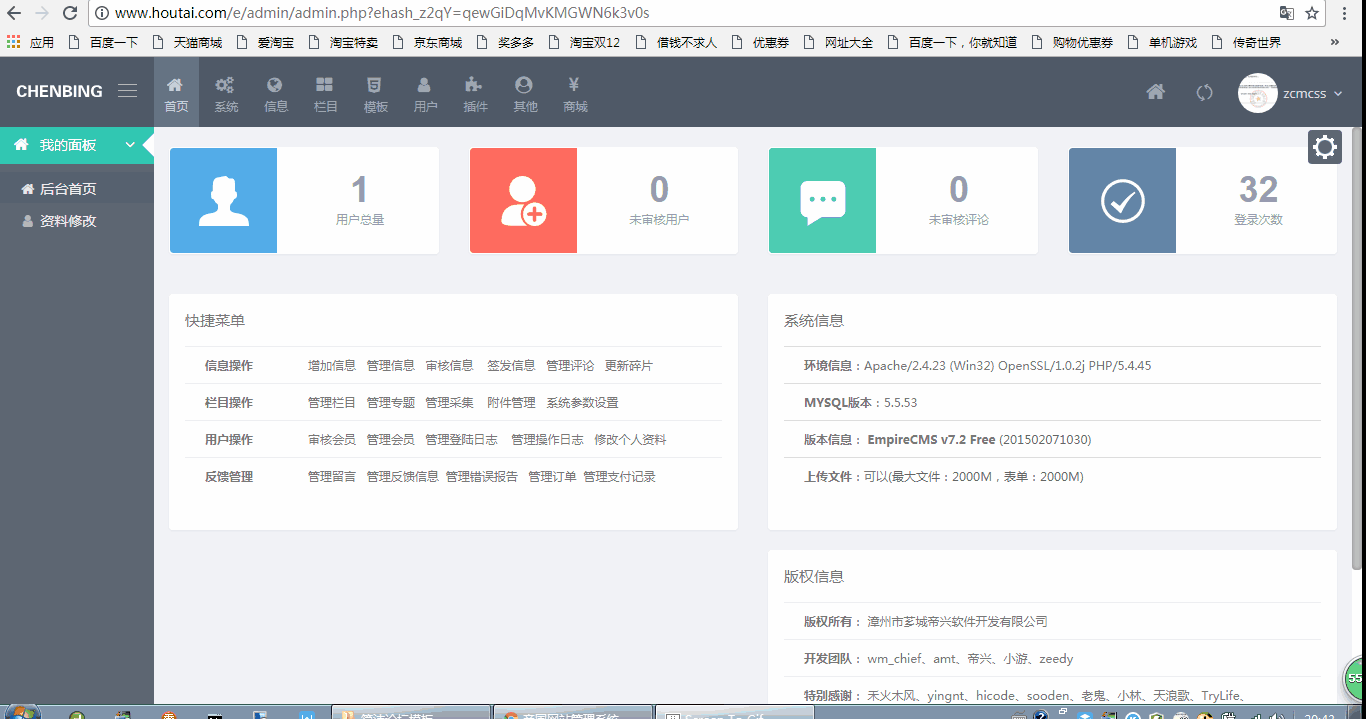Click the 增加信息 link
This screenshot has width=1366, height=719.
[x=332, y=366]
